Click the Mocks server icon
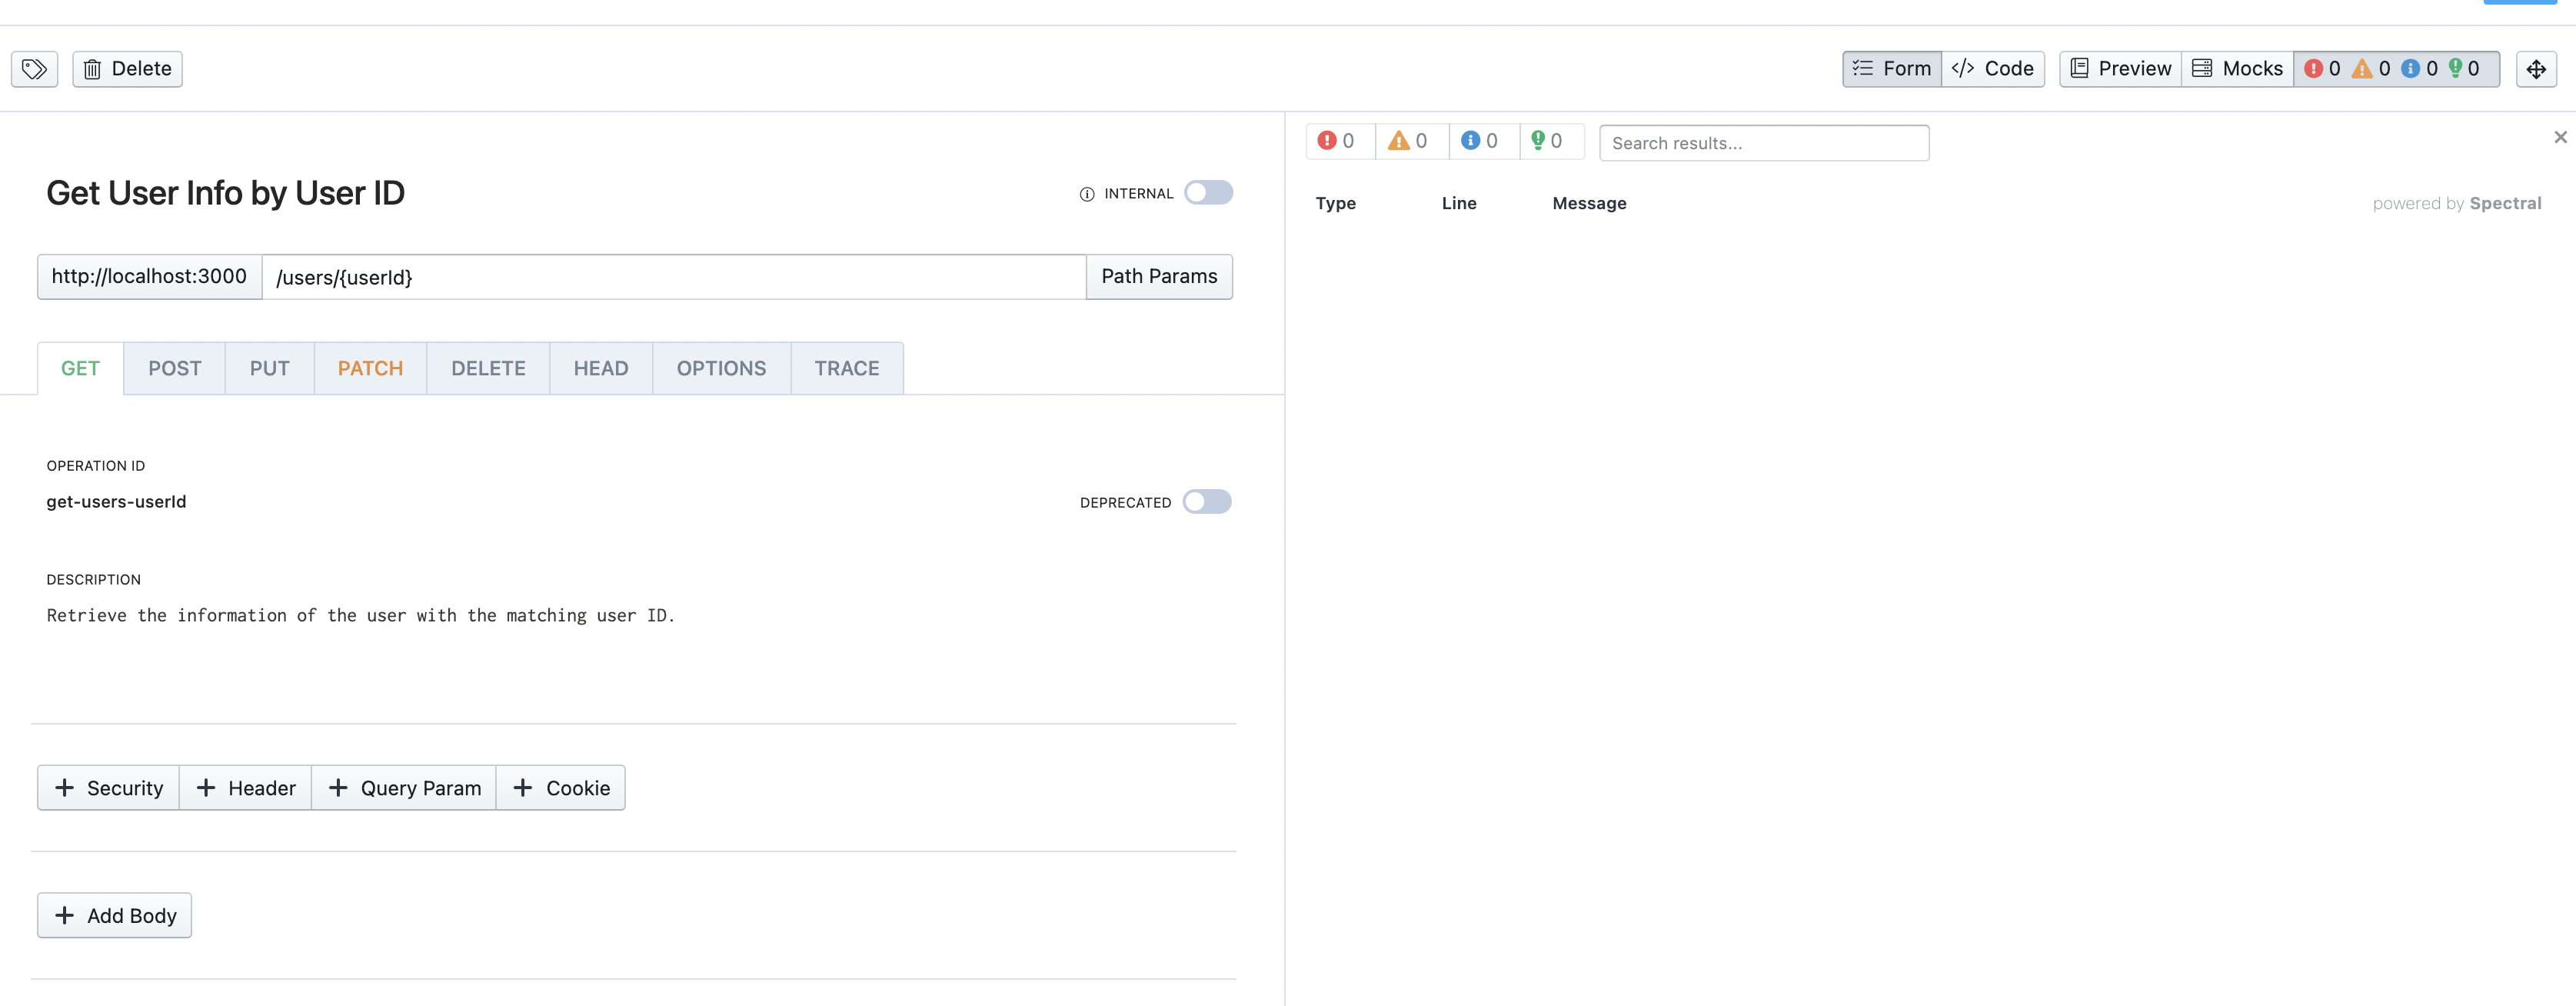 click(2237, 68)
